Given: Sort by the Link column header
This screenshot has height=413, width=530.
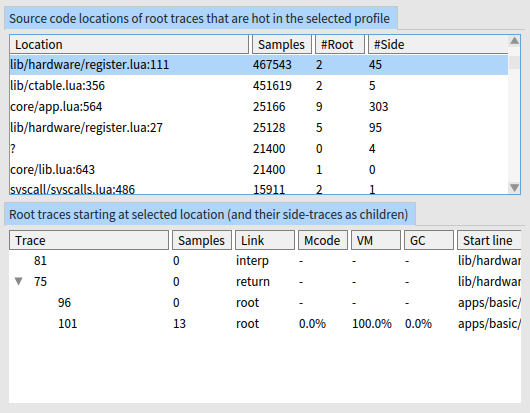Looking at the screenshot, I should (x=265, y=240).
